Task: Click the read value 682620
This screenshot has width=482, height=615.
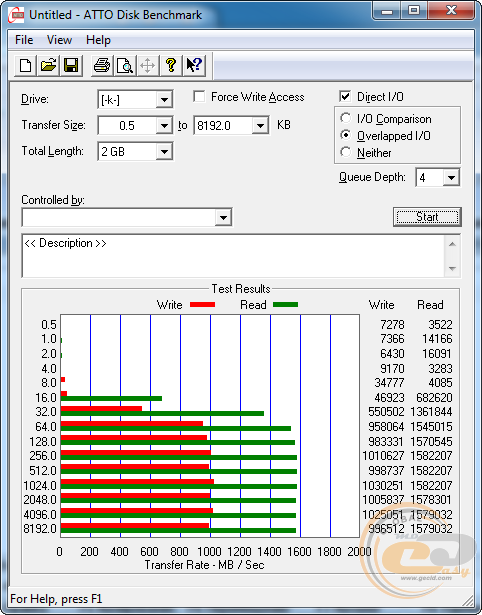Action: pyautogui.click(x=434, y=398)
